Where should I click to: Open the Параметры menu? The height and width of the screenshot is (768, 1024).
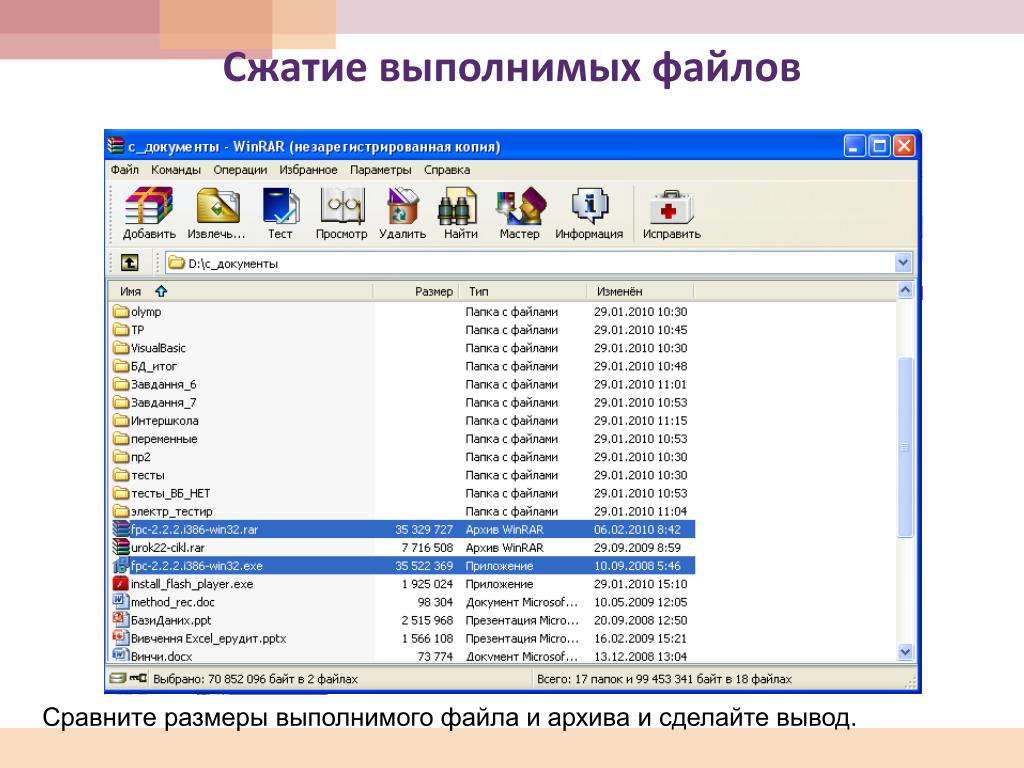click(381, 170)
